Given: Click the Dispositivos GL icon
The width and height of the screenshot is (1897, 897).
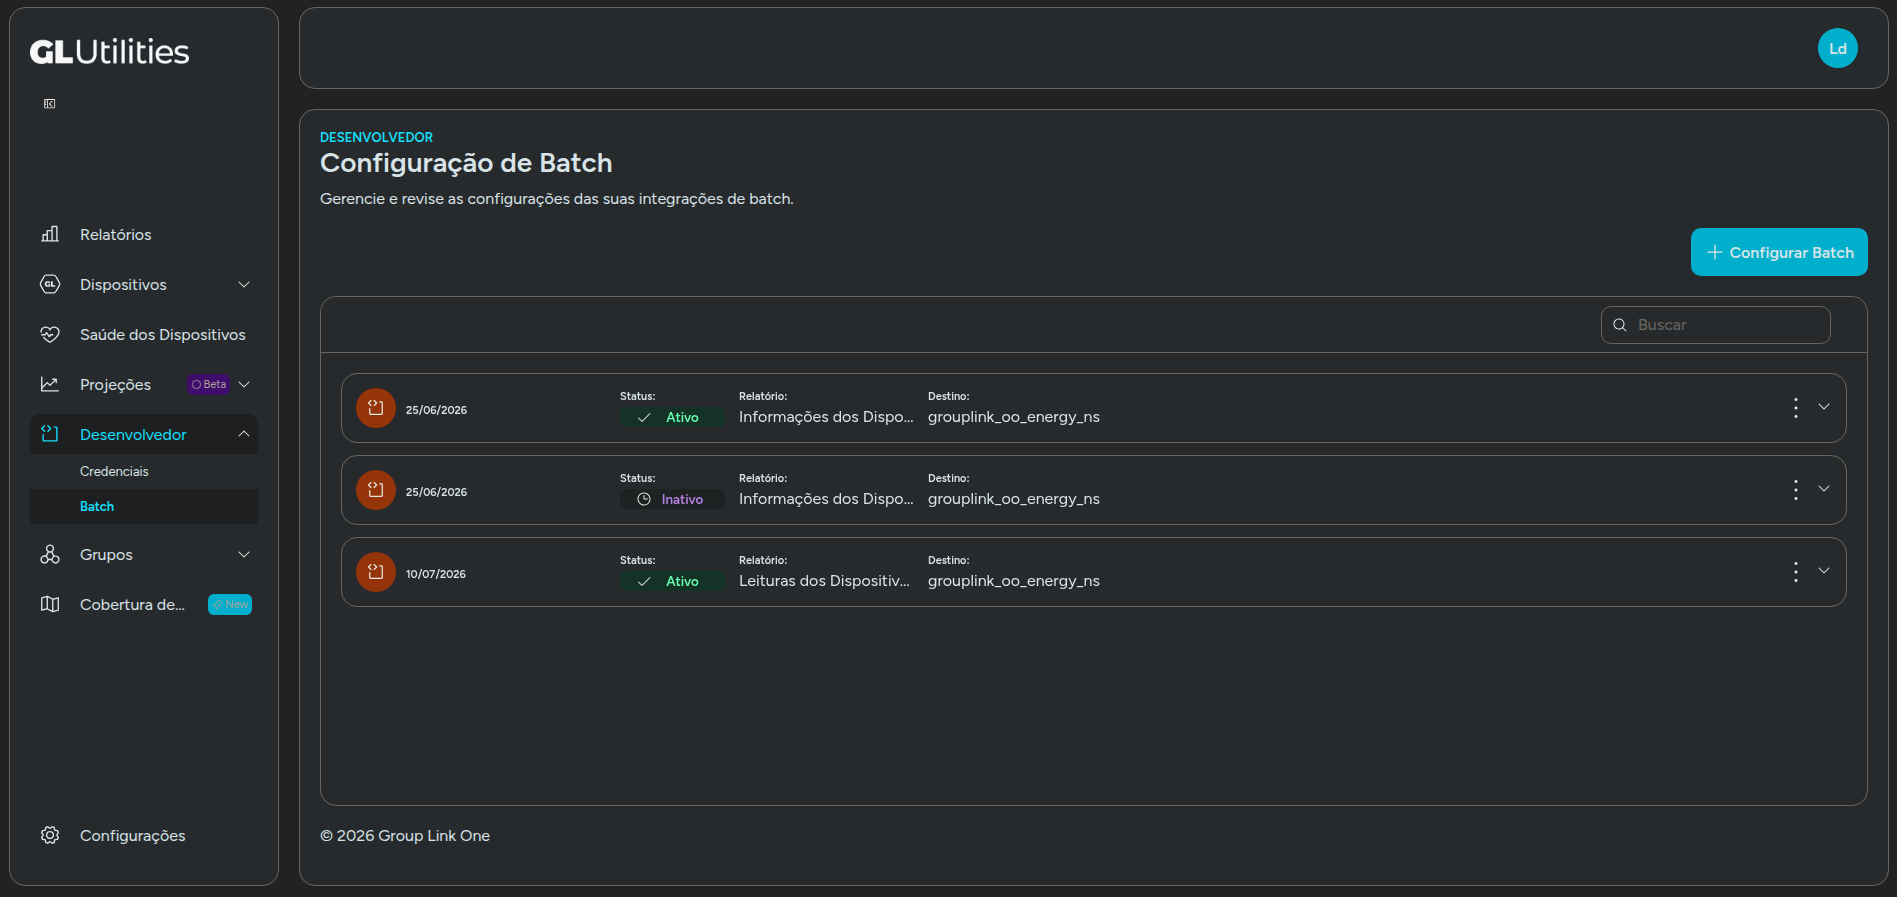Looking at the screenshot, I should (50, 284).
